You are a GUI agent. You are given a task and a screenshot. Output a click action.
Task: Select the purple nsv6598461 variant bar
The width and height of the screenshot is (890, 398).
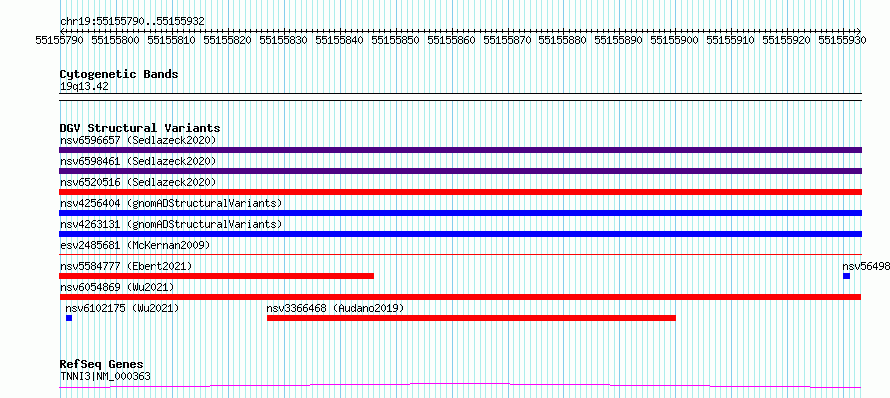point(460,171)
